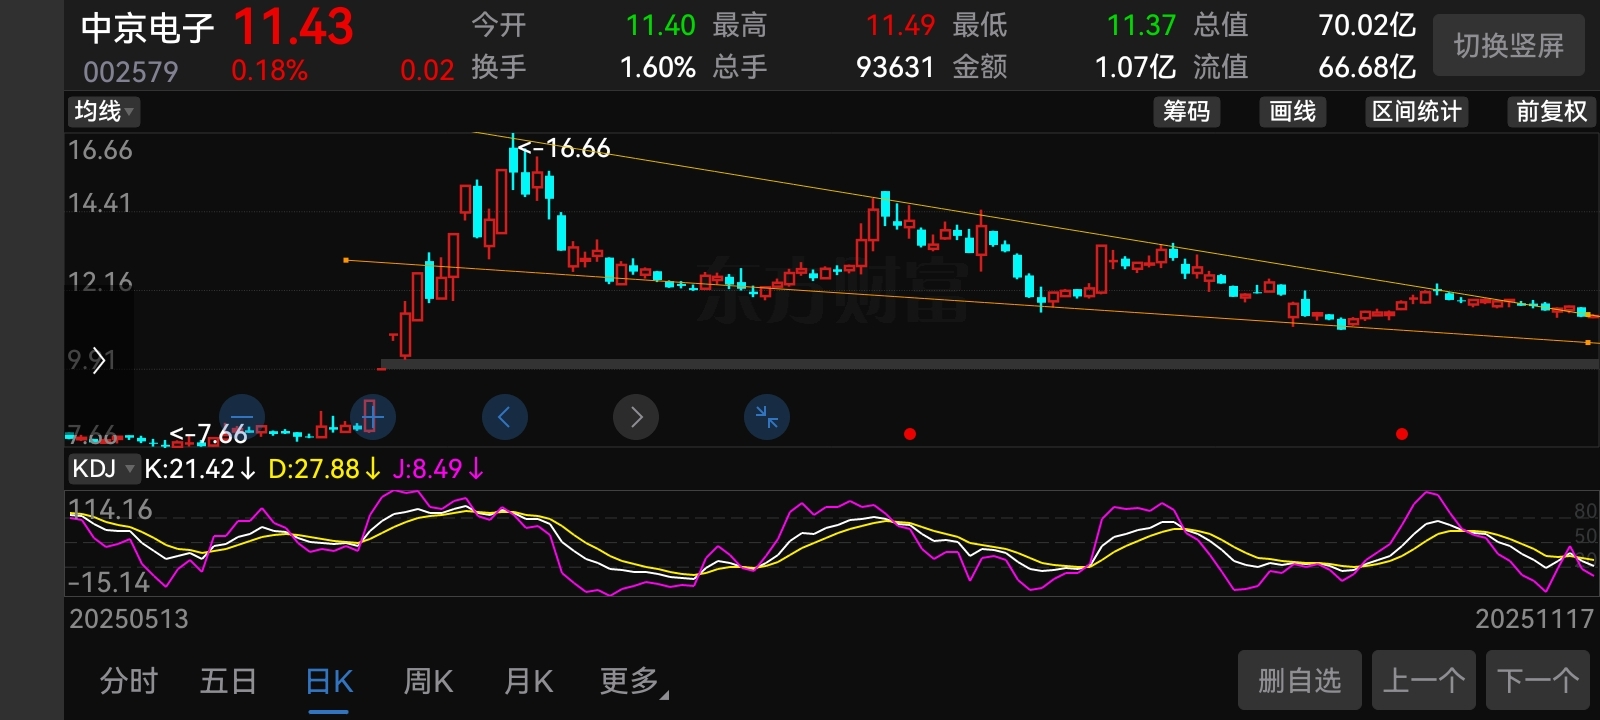Click the 0.18% change percentage
The image size is (1600, 720).
[x=269, y=71]
